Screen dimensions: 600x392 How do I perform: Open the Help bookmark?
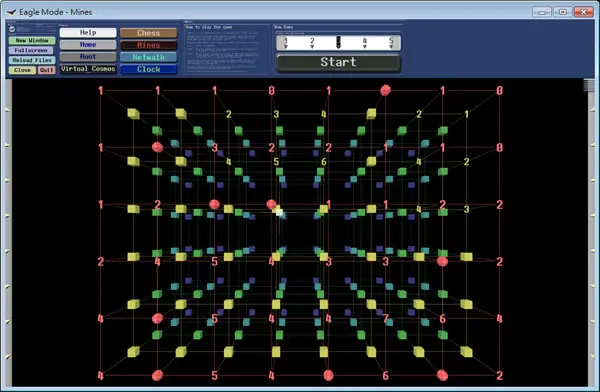coord(88,33)
